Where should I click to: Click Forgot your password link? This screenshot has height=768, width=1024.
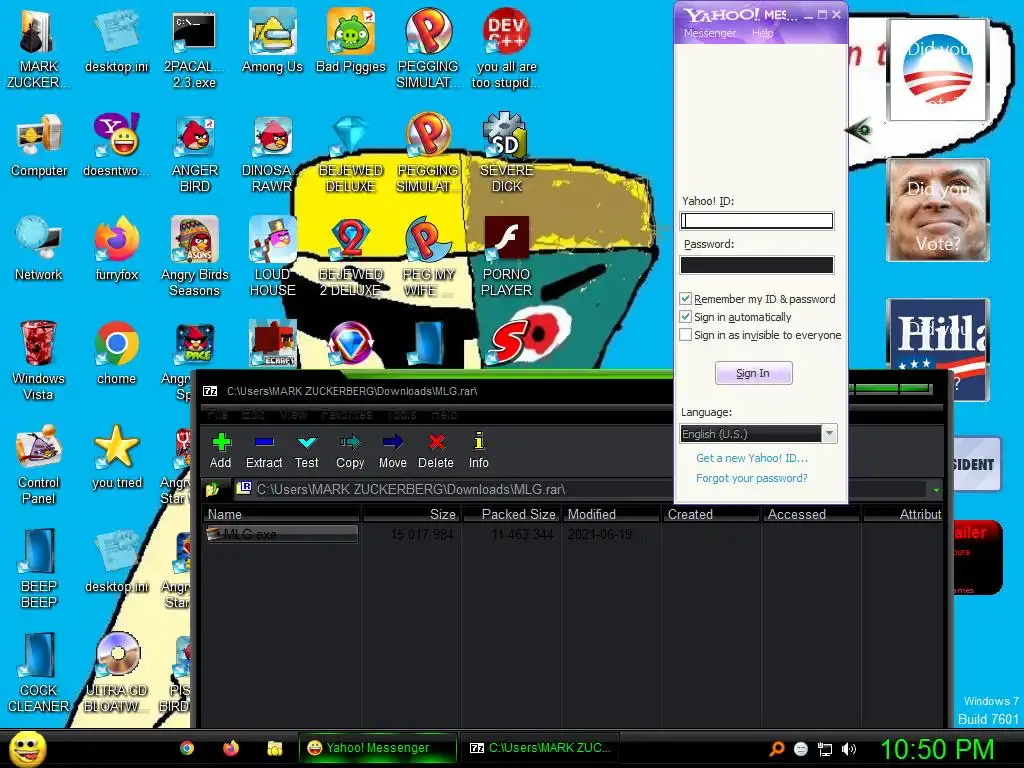point(752,478)
